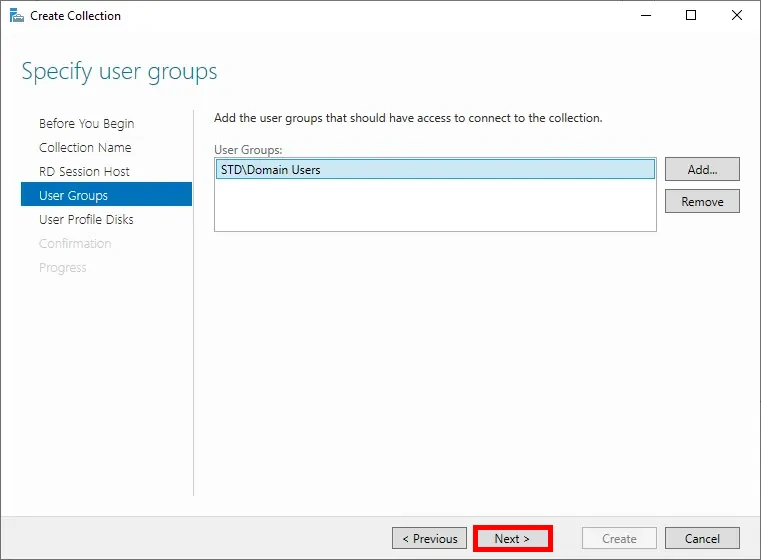Cancel the collection wizard
This screenshot has height=560, width=761.
point(702,539)
